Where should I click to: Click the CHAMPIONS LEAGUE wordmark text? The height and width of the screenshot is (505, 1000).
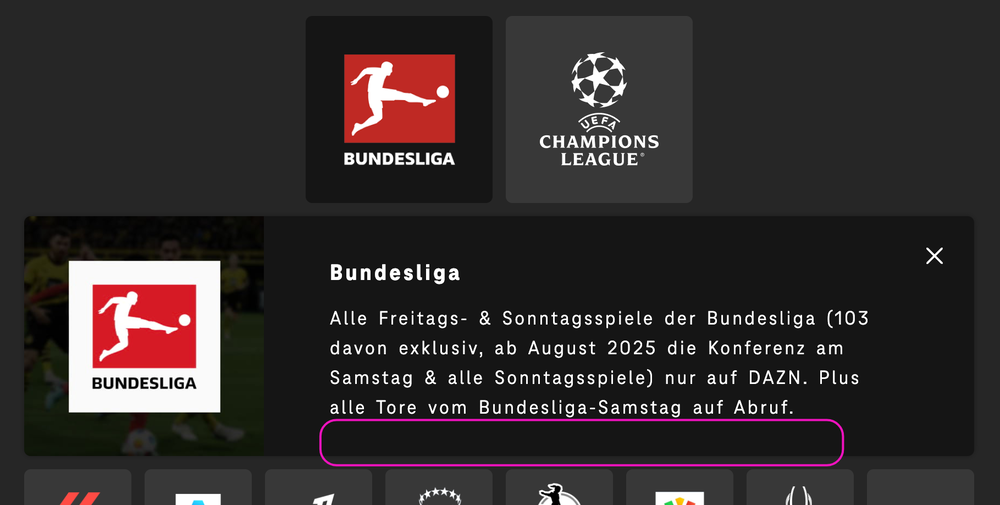tap(599, 150)
